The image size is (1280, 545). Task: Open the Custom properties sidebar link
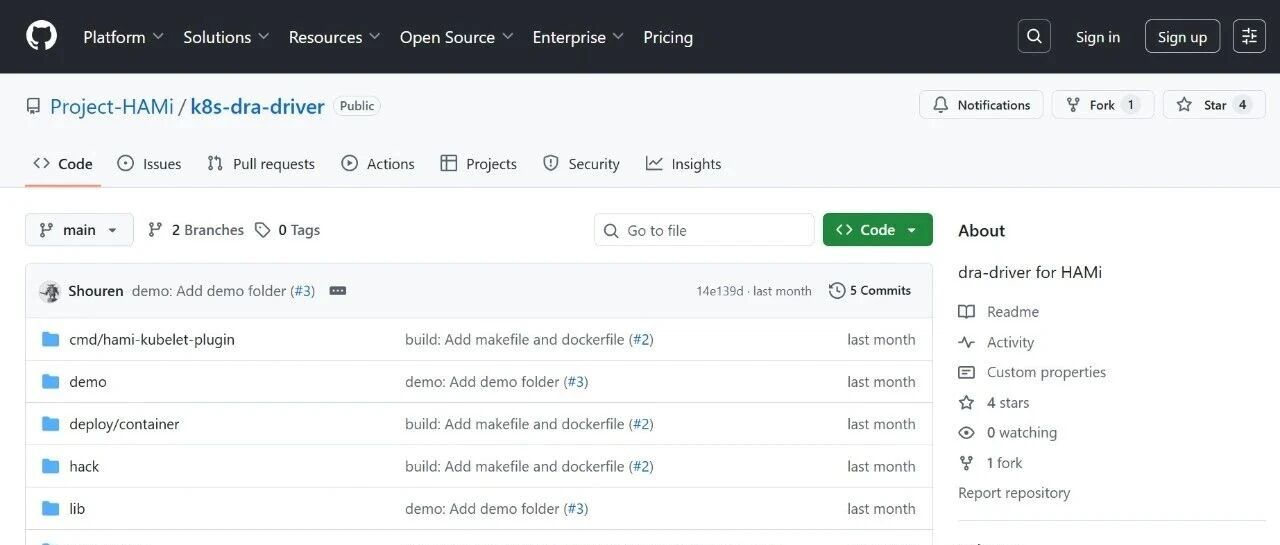point(1046,372)
